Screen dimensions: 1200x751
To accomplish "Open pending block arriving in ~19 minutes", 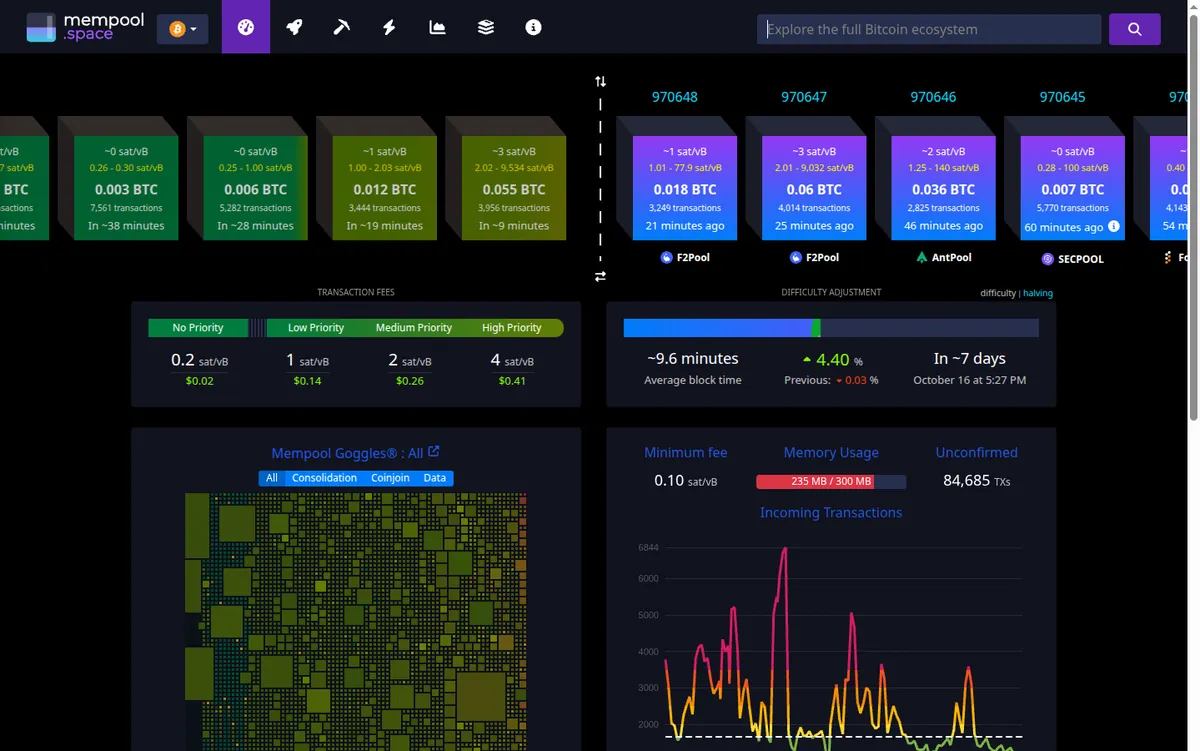I will [385, 188].
